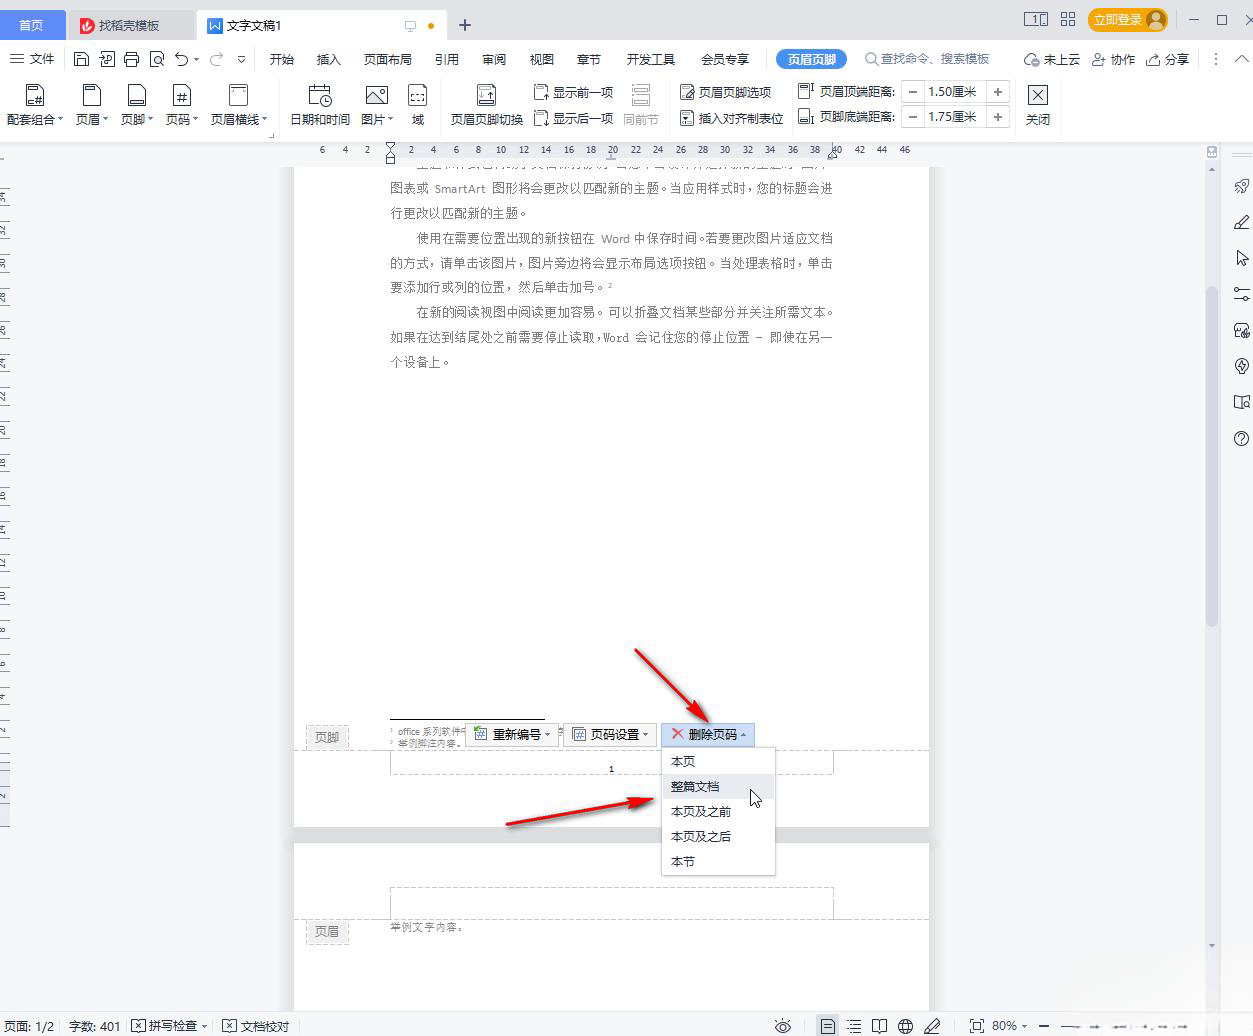Select 整篇文档 from delete menu
Viewport: 1253px width, 1036px height.
tap(718, 786)
